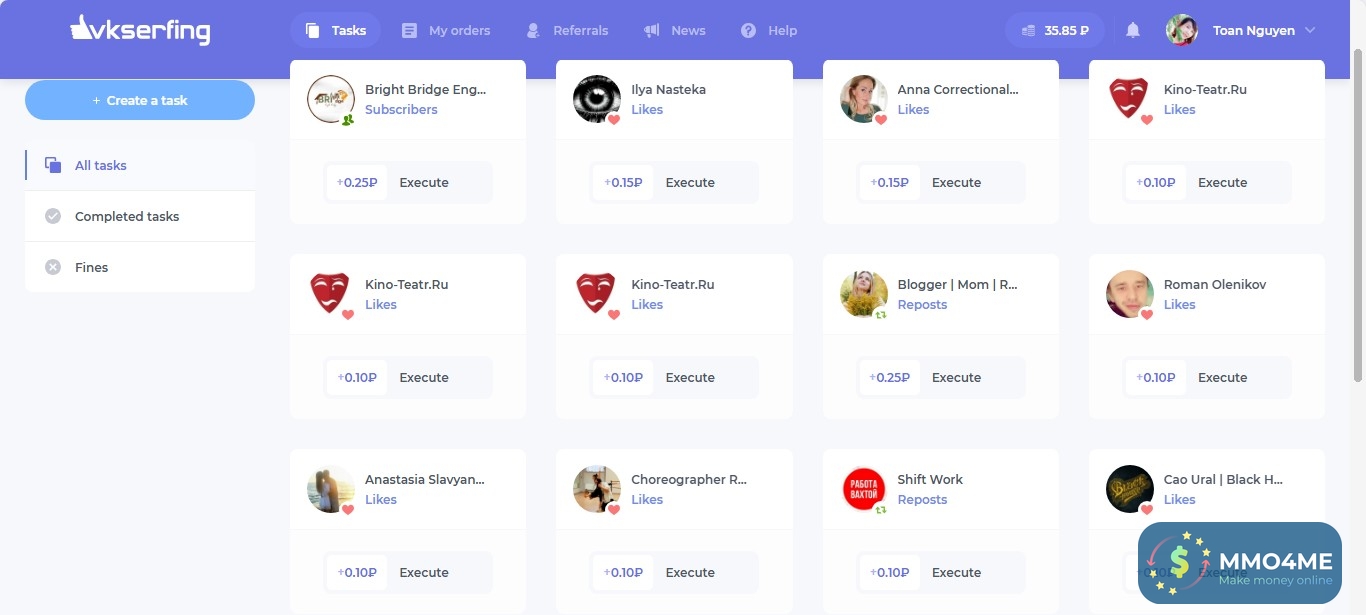
Task: Execute the Blogger Mom reposts task
Action: tap(956, 378)
